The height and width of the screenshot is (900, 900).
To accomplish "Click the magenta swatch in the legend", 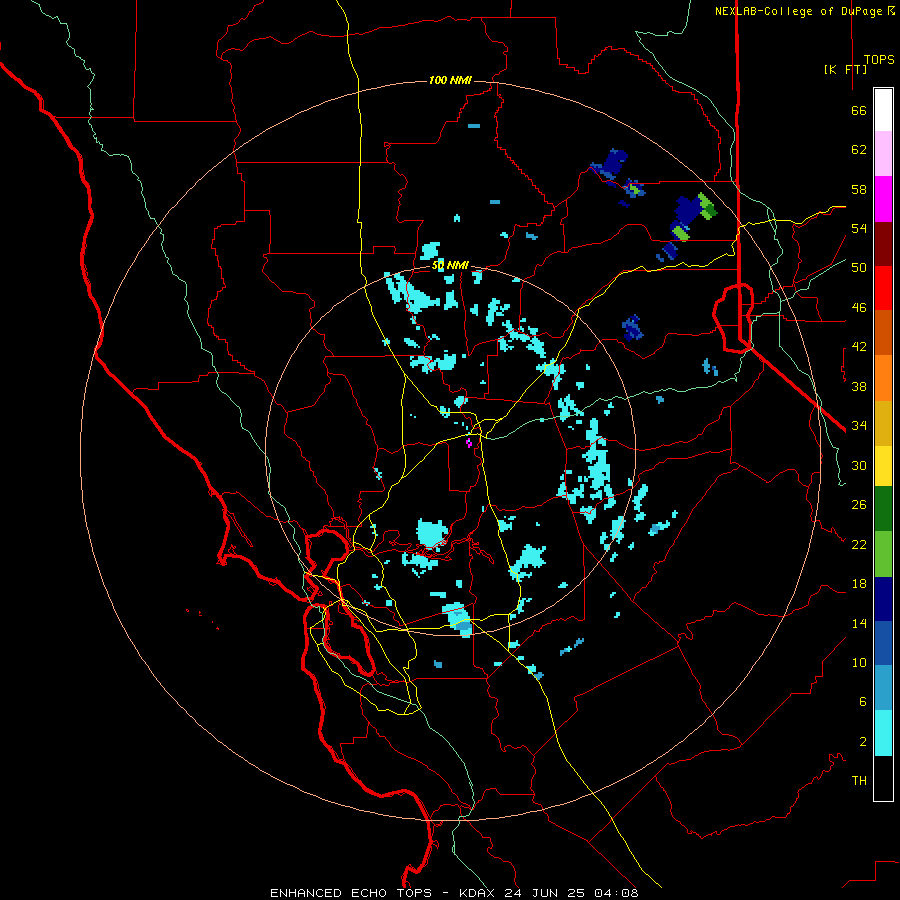I will point(883,199).
